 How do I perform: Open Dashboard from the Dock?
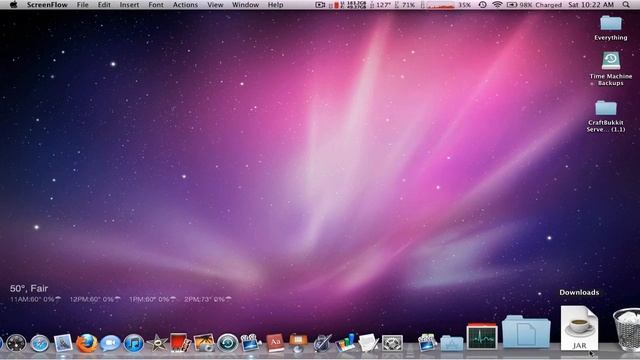pos(16,343)
